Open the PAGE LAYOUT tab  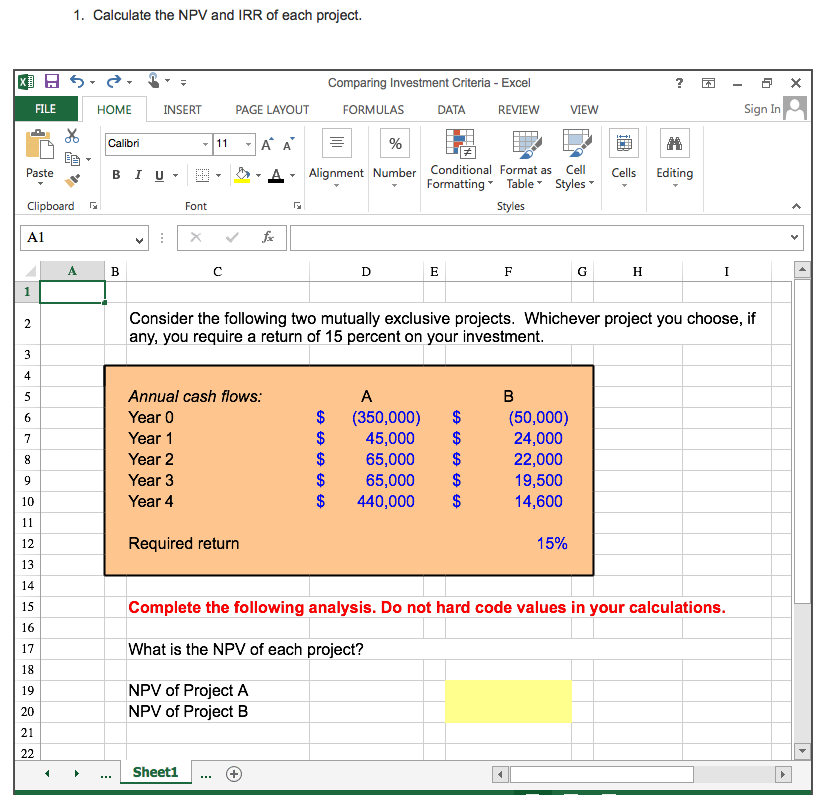click(x=272, y=110)
